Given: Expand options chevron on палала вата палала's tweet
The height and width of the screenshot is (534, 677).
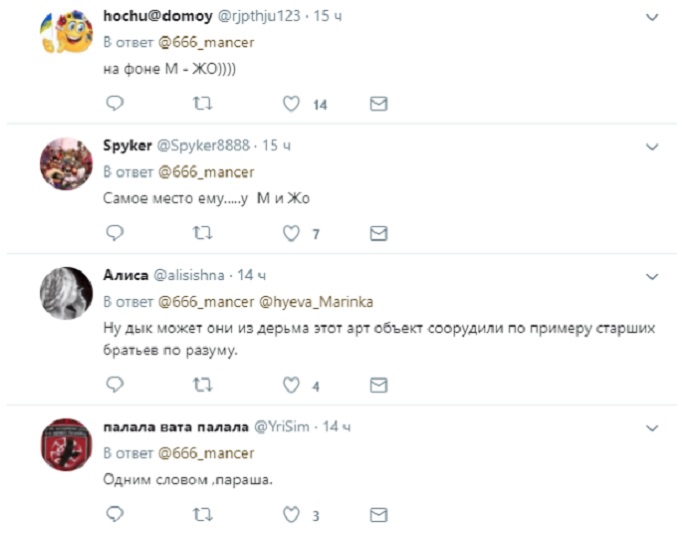Looking at the screenshot, I should [652, 428].
